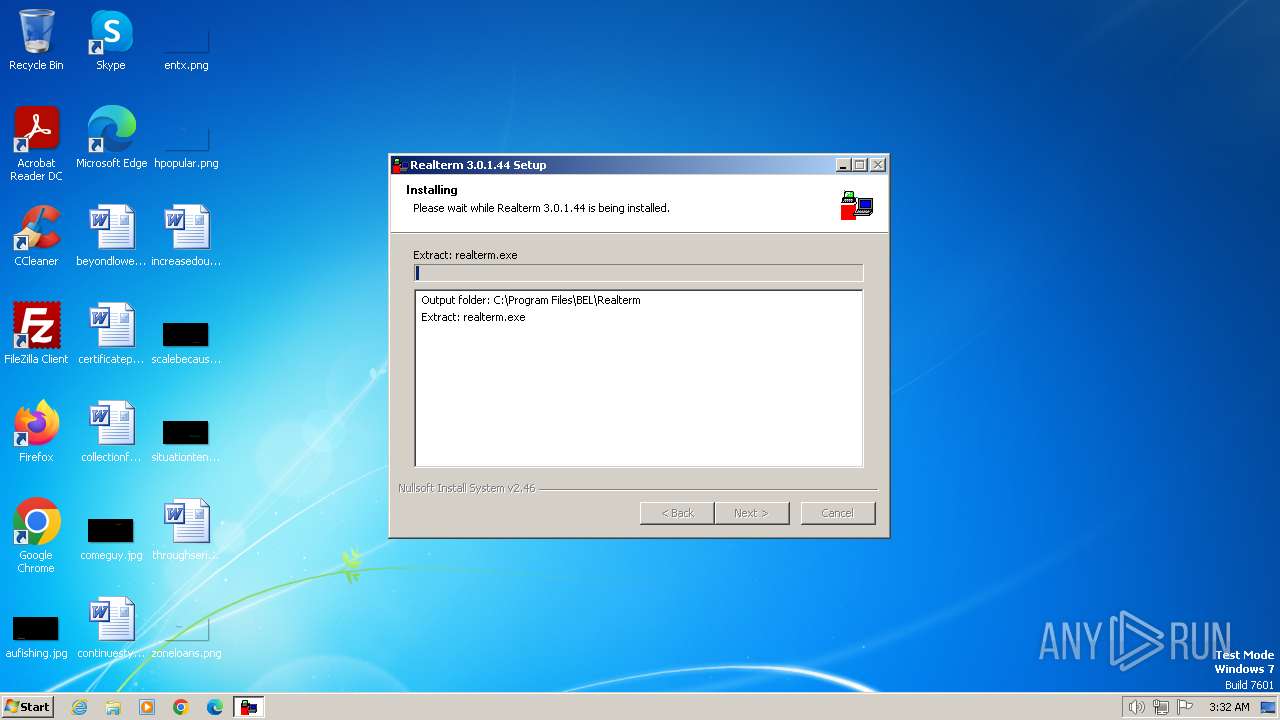This screenshot has width=1280, height=720.
Task: Open Internet Explorer from the taskbar
Action: click(x=79, y=707)
